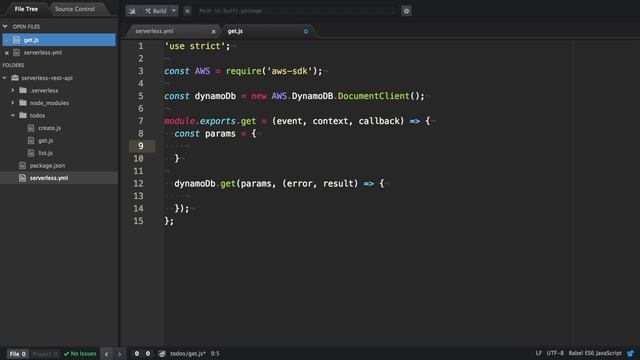
Task: Click the require('aws-sdk') code text
Action: tap(274, 71)
